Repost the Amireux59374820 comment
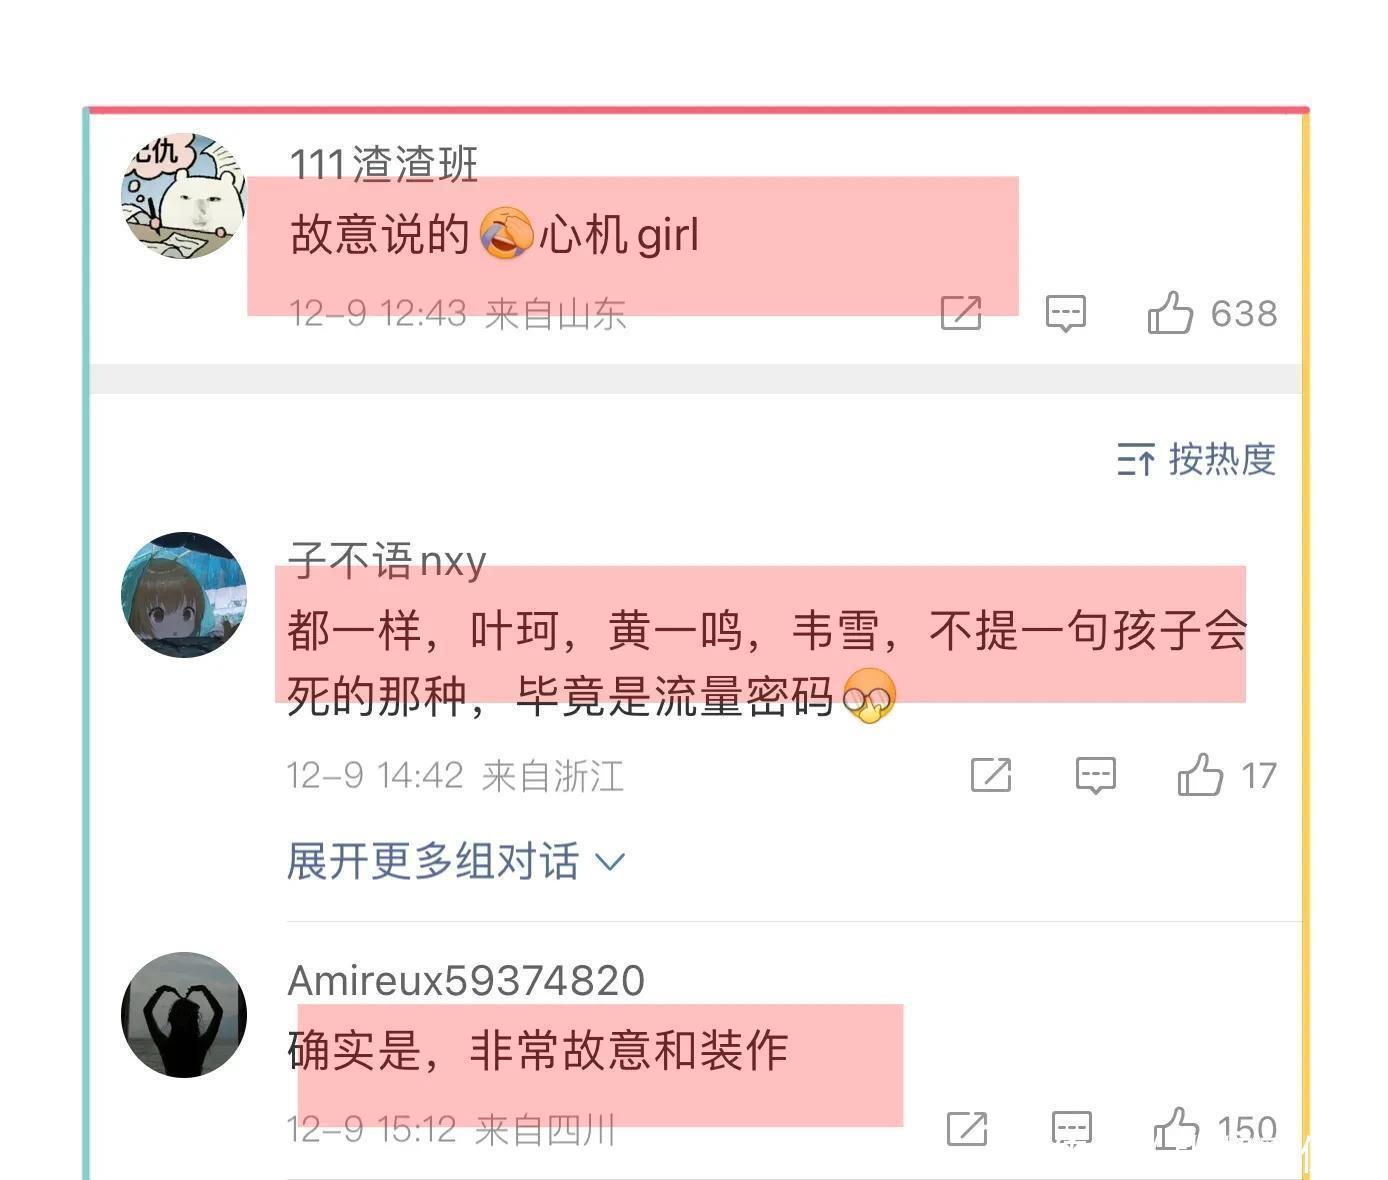1388x1180 pixels. [x=967, y=1130]
